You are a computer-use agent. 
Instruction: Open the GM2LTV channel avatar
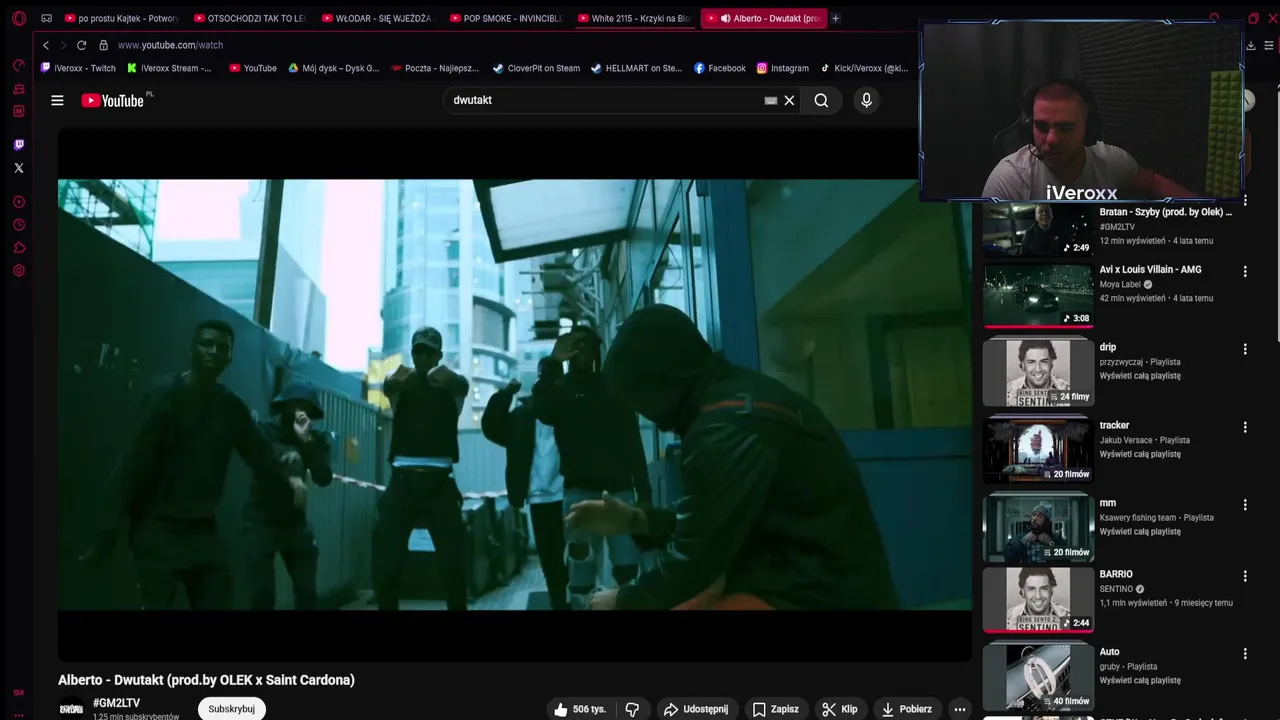[71, 709]
